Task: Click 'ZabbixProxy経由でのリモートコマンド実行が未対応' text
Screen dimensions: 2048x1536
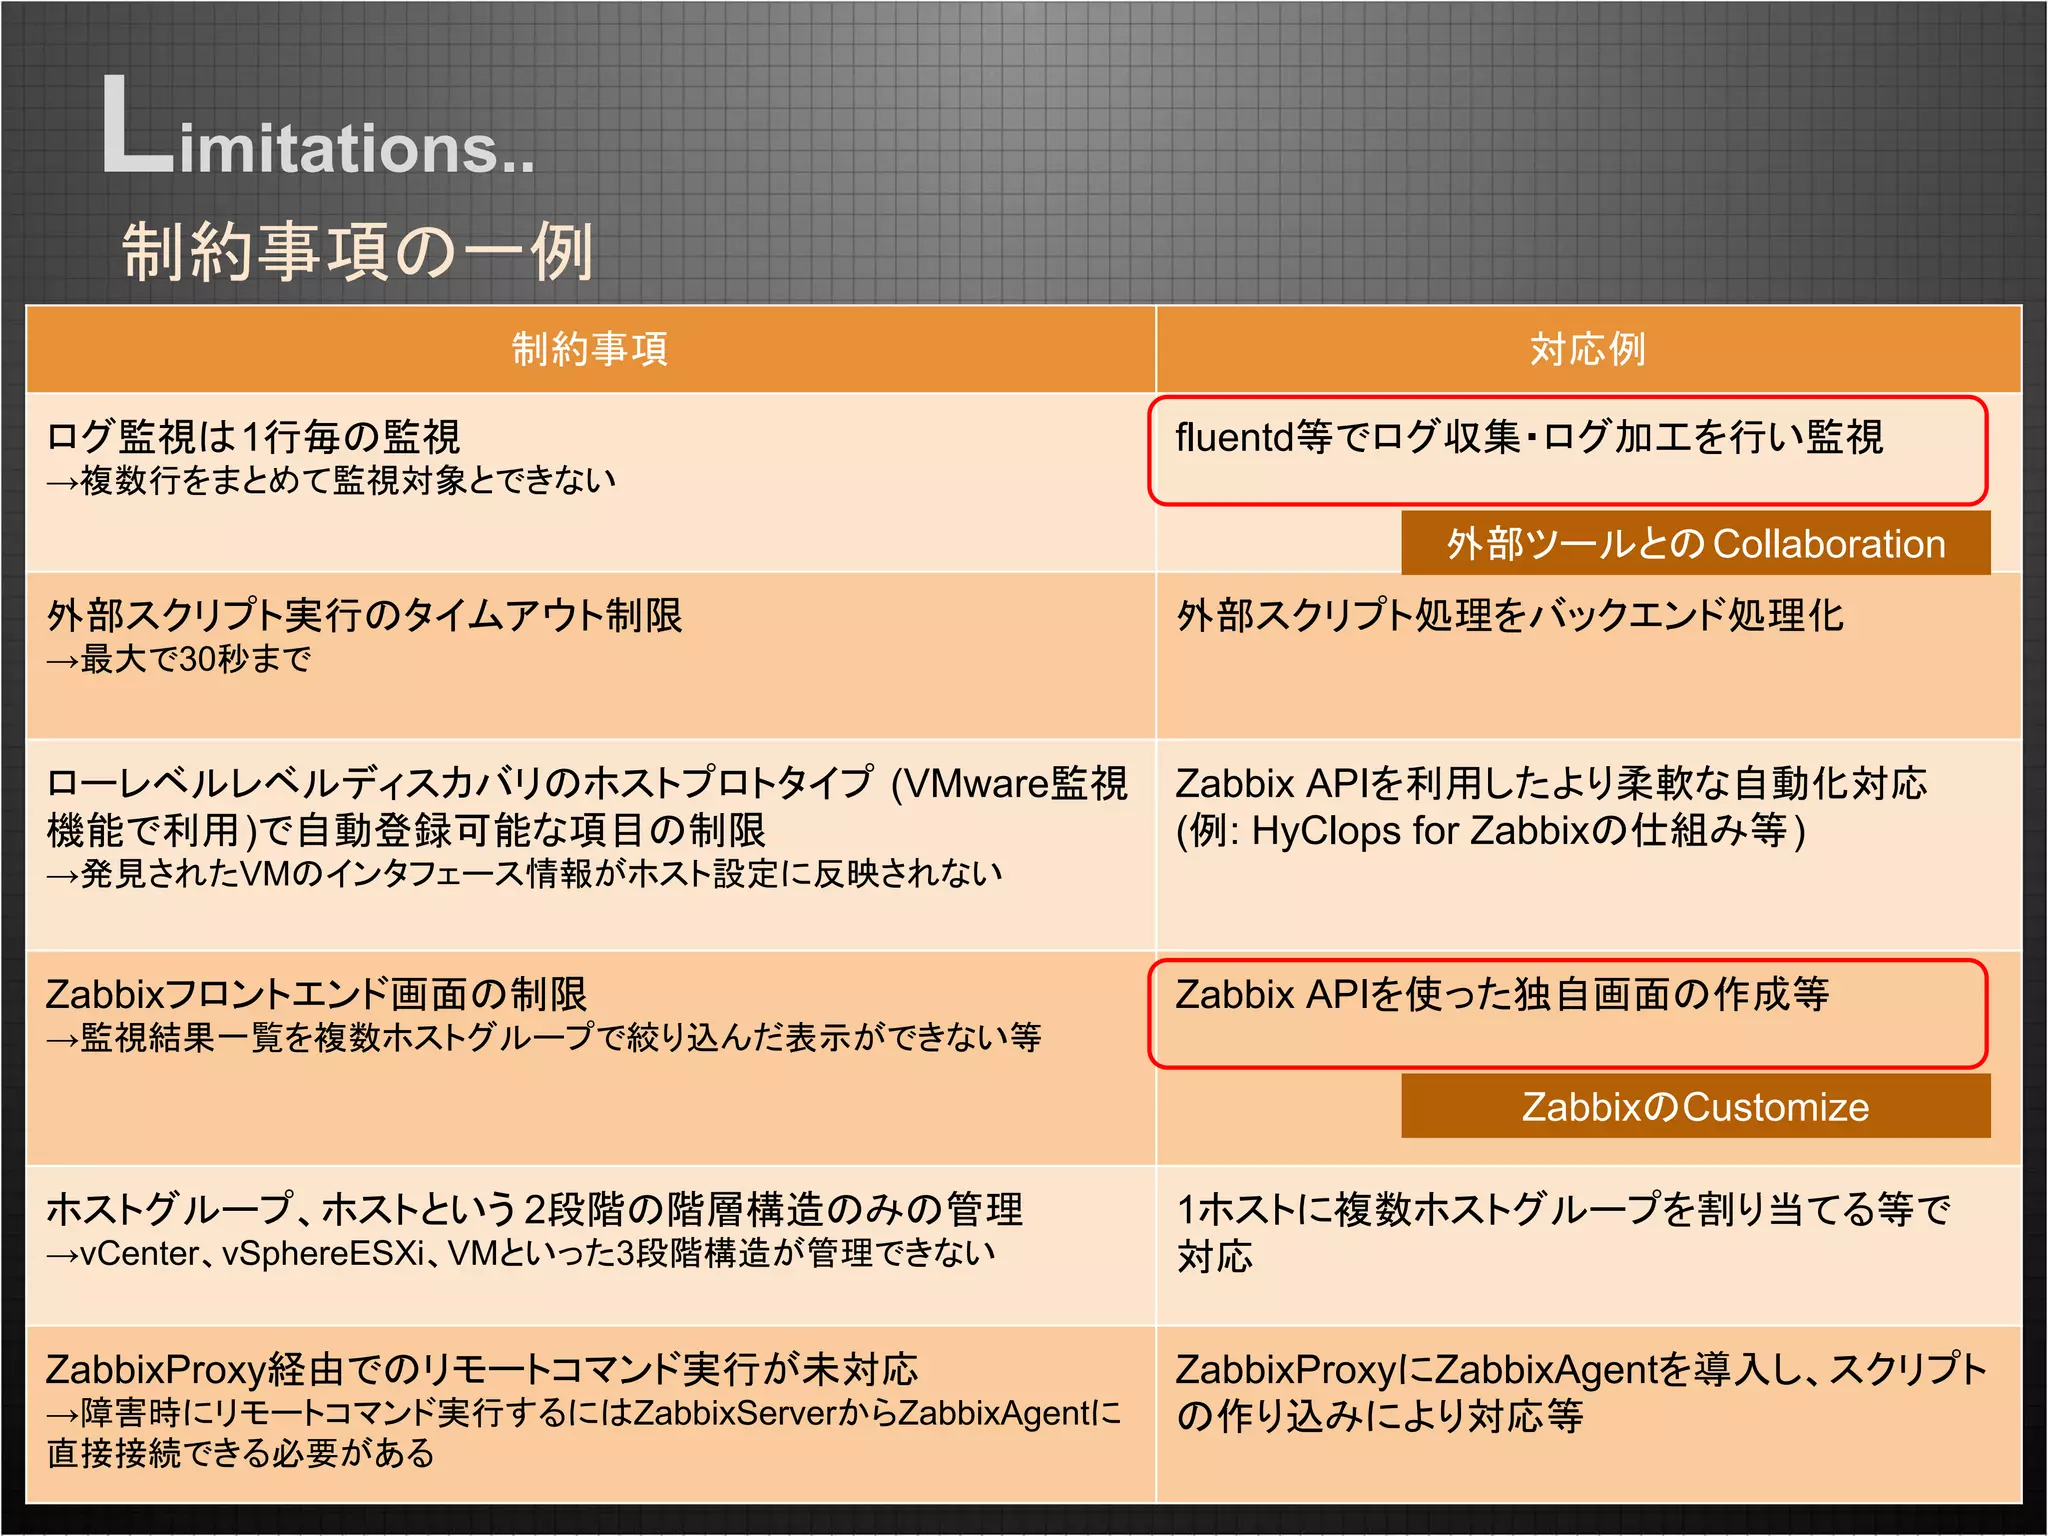Action: tap(482, 1369)
